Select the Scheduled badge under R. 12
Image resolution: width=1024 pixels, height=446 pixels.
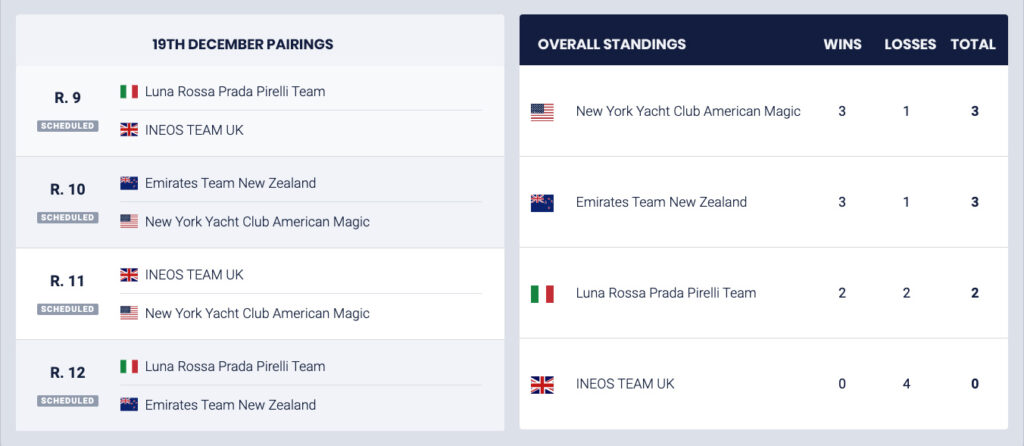coord(68,401)
